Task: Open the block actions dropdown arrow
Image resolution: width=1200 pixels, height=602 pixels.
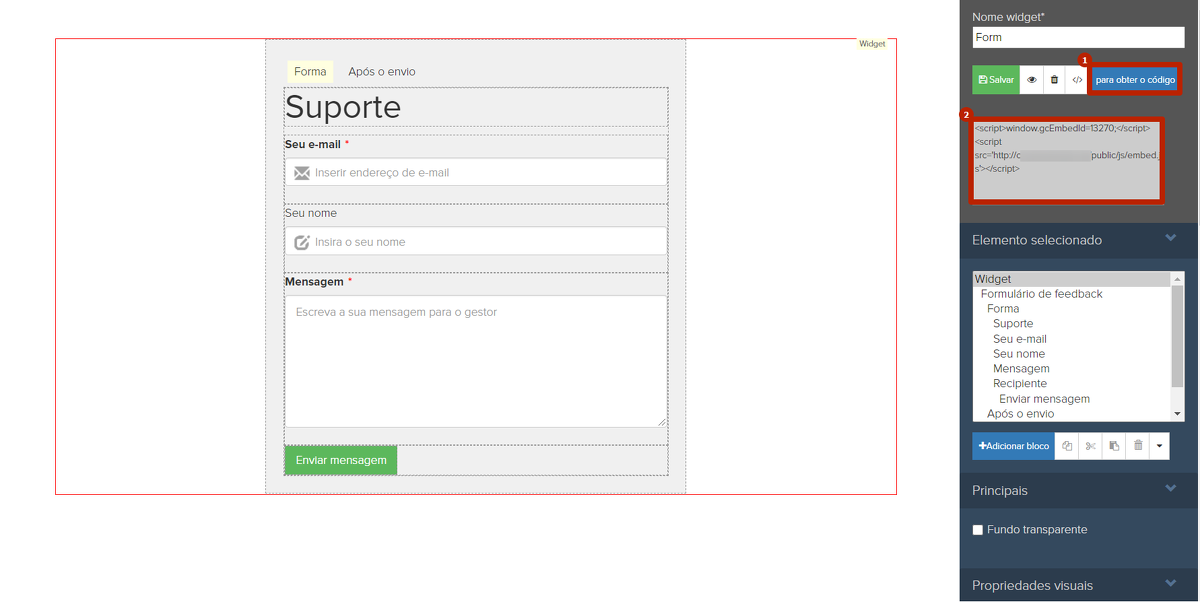Action: tap(1159, 446)
